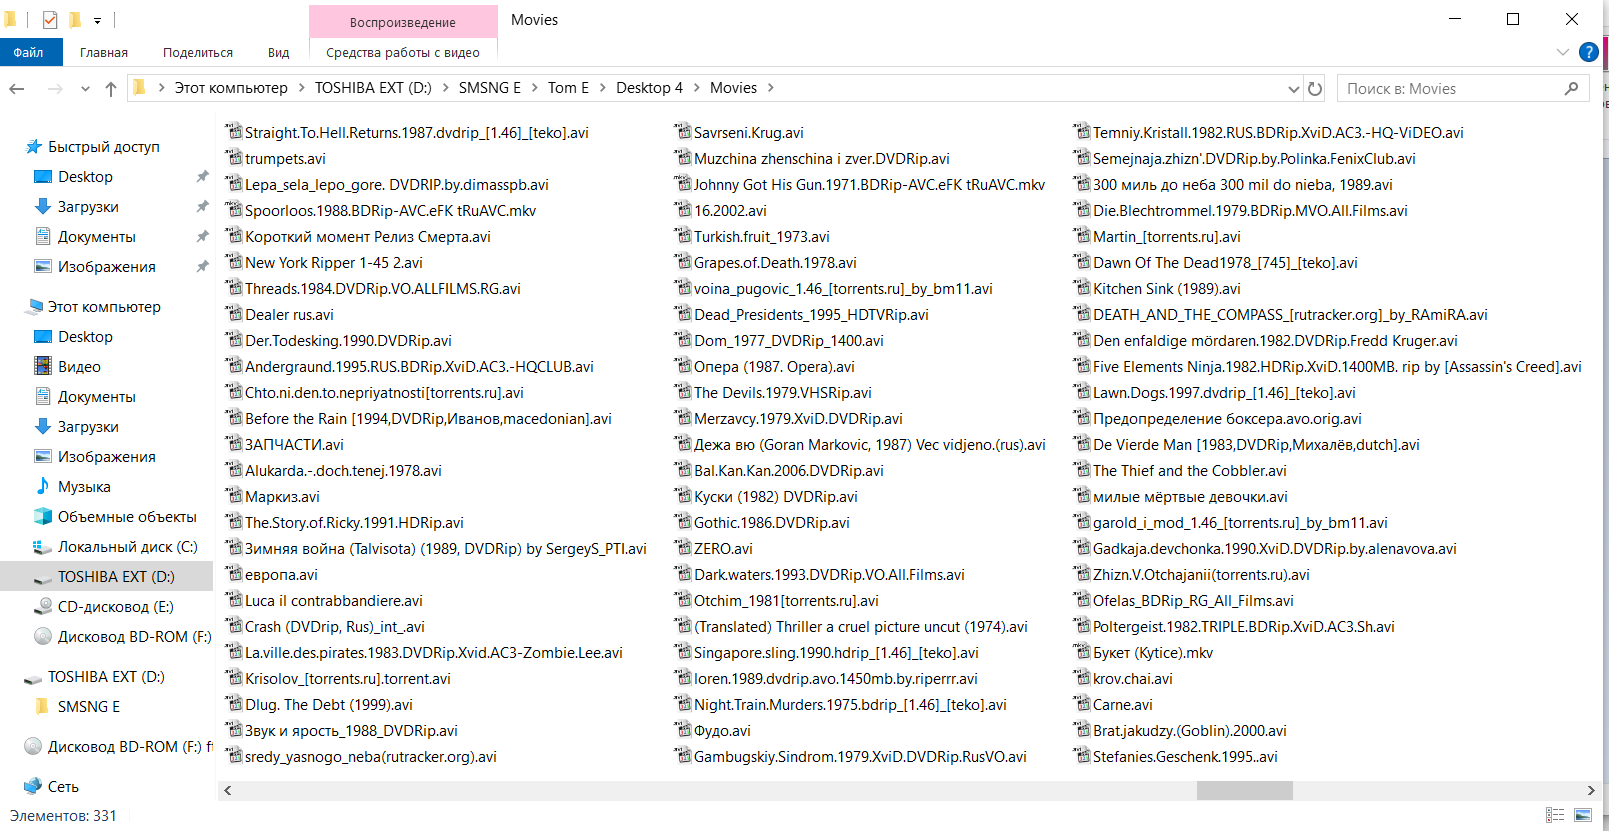
Task: Select the file The Thief and the Cobbler.avi
Action: click(1190, 470)
